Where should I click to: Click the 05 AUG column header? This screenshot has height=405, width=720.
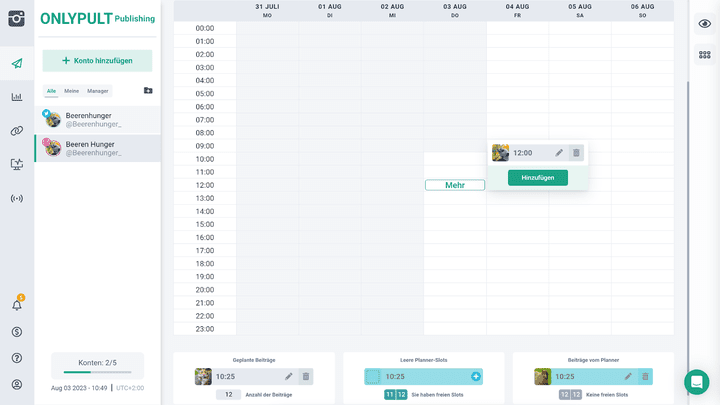pos(580,11)
